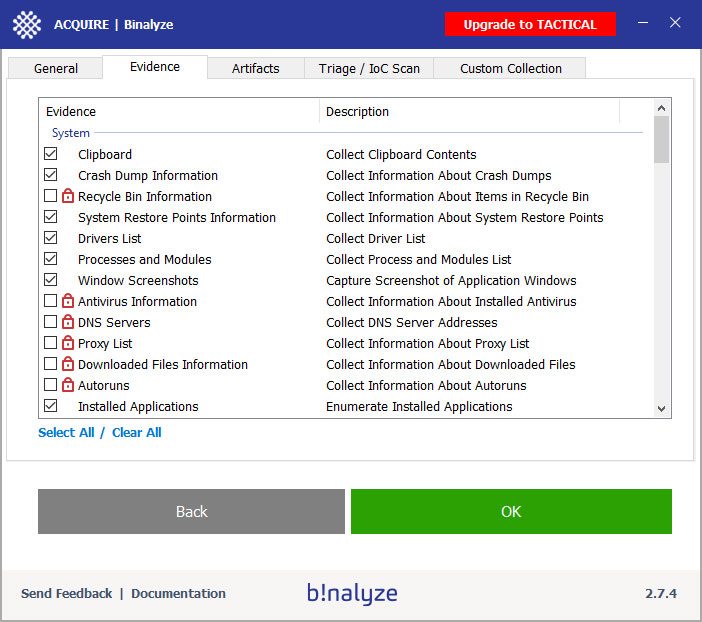Screen dimensions: 702x622
Task: Select 'Collect Driver List' description text
Action: pyautogui.click(x=376, y=239)
